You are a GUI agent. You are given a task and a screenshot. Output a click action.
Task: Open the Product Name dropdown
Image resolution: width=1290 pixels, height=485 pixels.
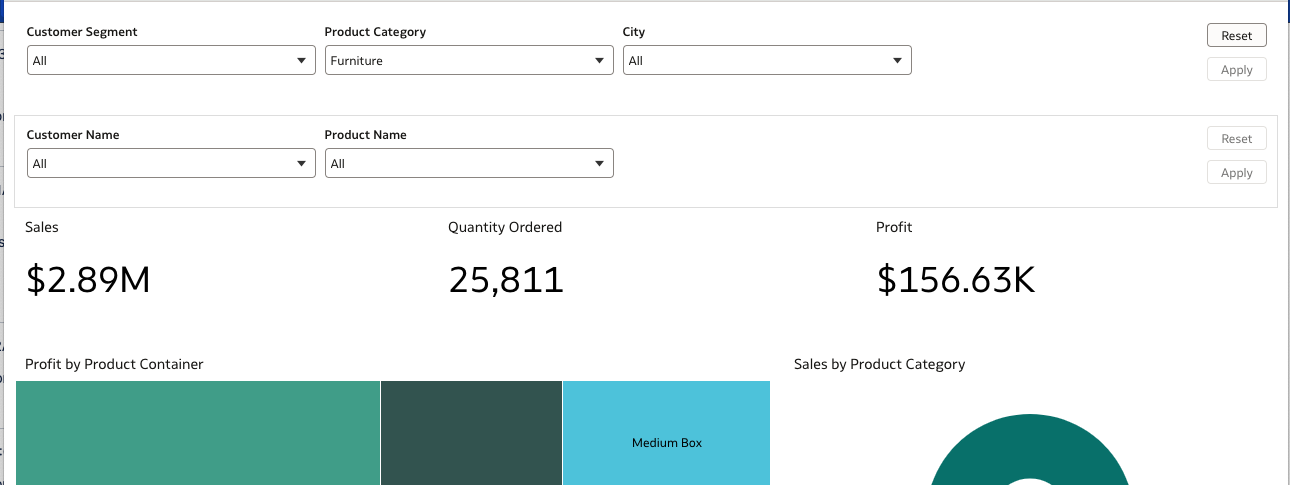(469, 163)
